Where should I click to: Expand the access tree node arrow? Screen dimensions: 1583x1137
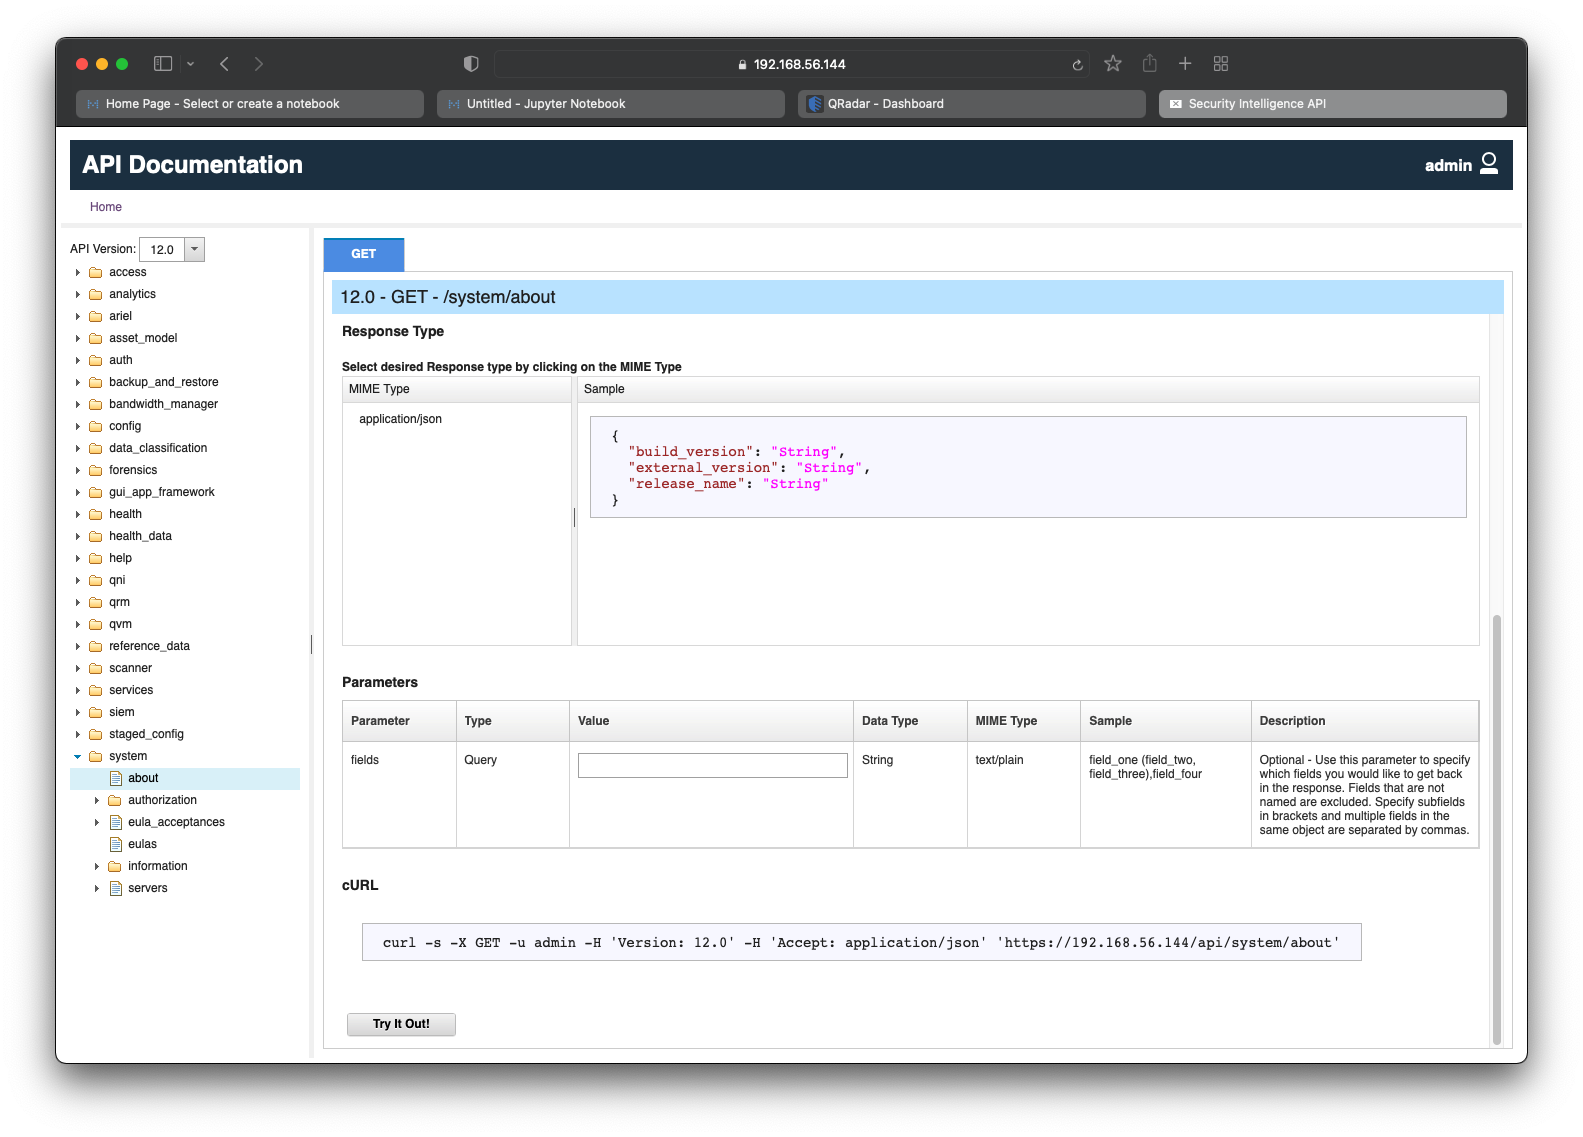tap(78, 272)
